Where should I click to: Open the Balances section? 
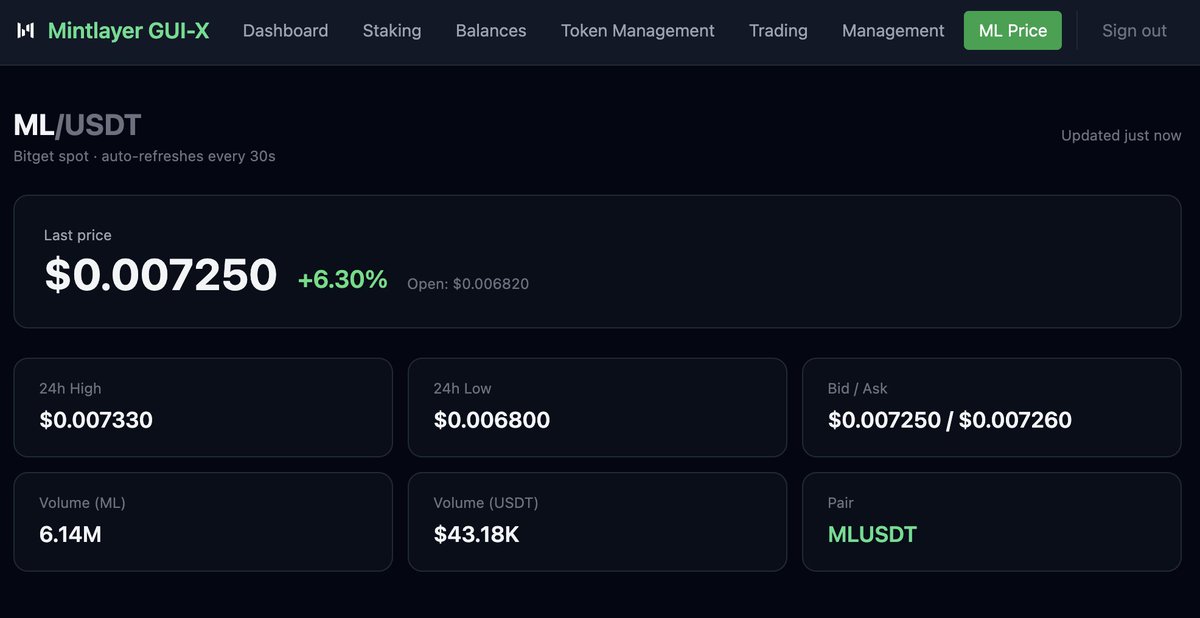click(x=491, y=31)
